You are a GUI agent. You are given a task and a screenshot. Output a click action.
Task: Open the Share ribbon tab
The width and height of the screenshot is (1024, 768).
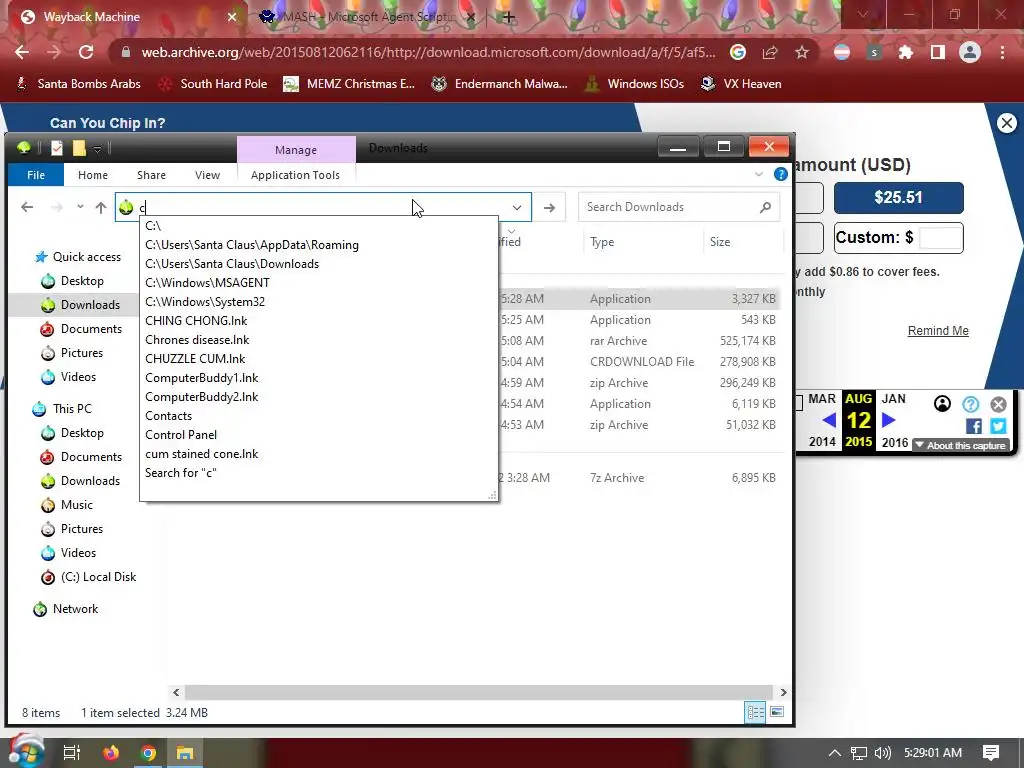[x=152, y=175]
